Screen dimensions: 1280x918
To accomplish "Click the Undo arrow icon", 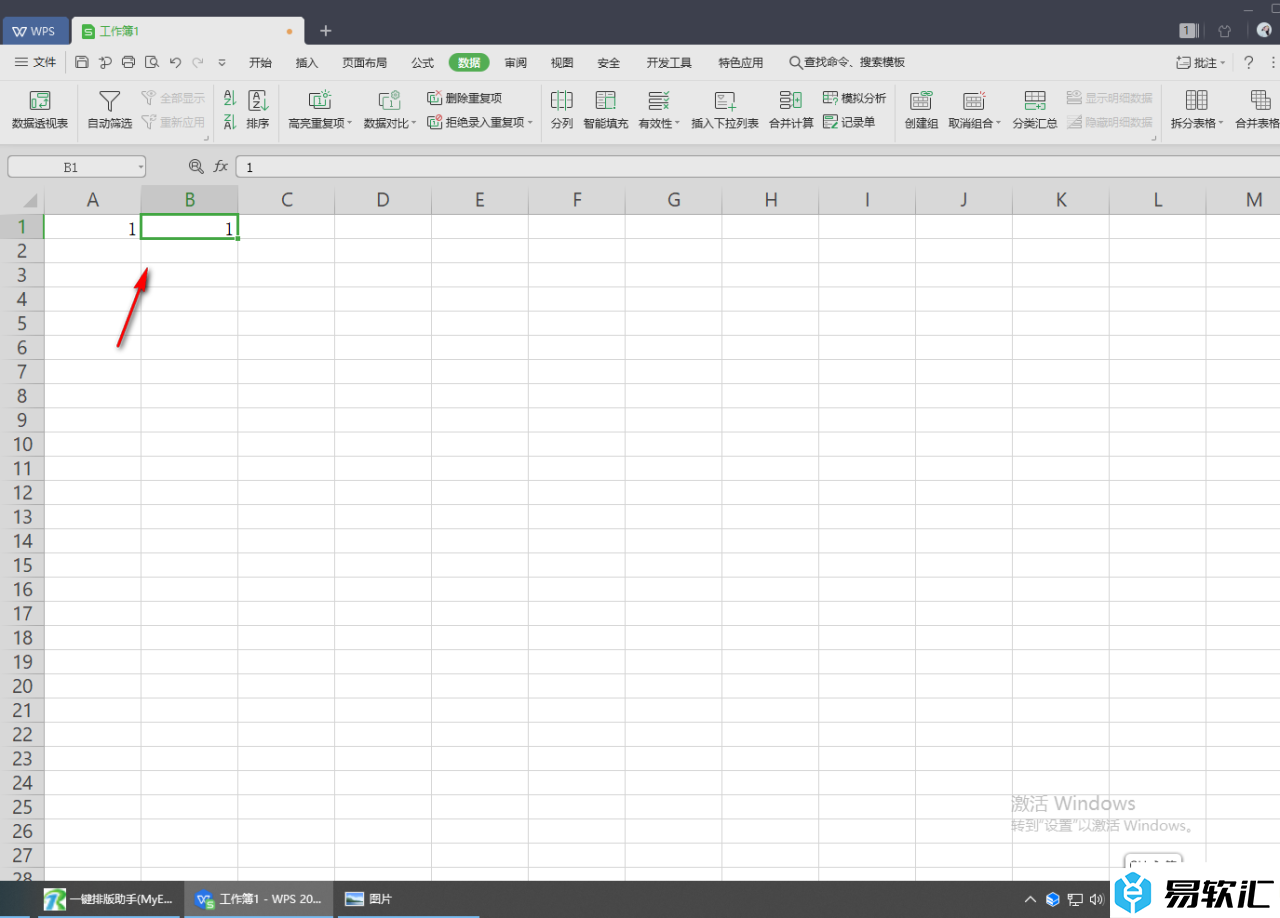I will (x=175, y=62).
